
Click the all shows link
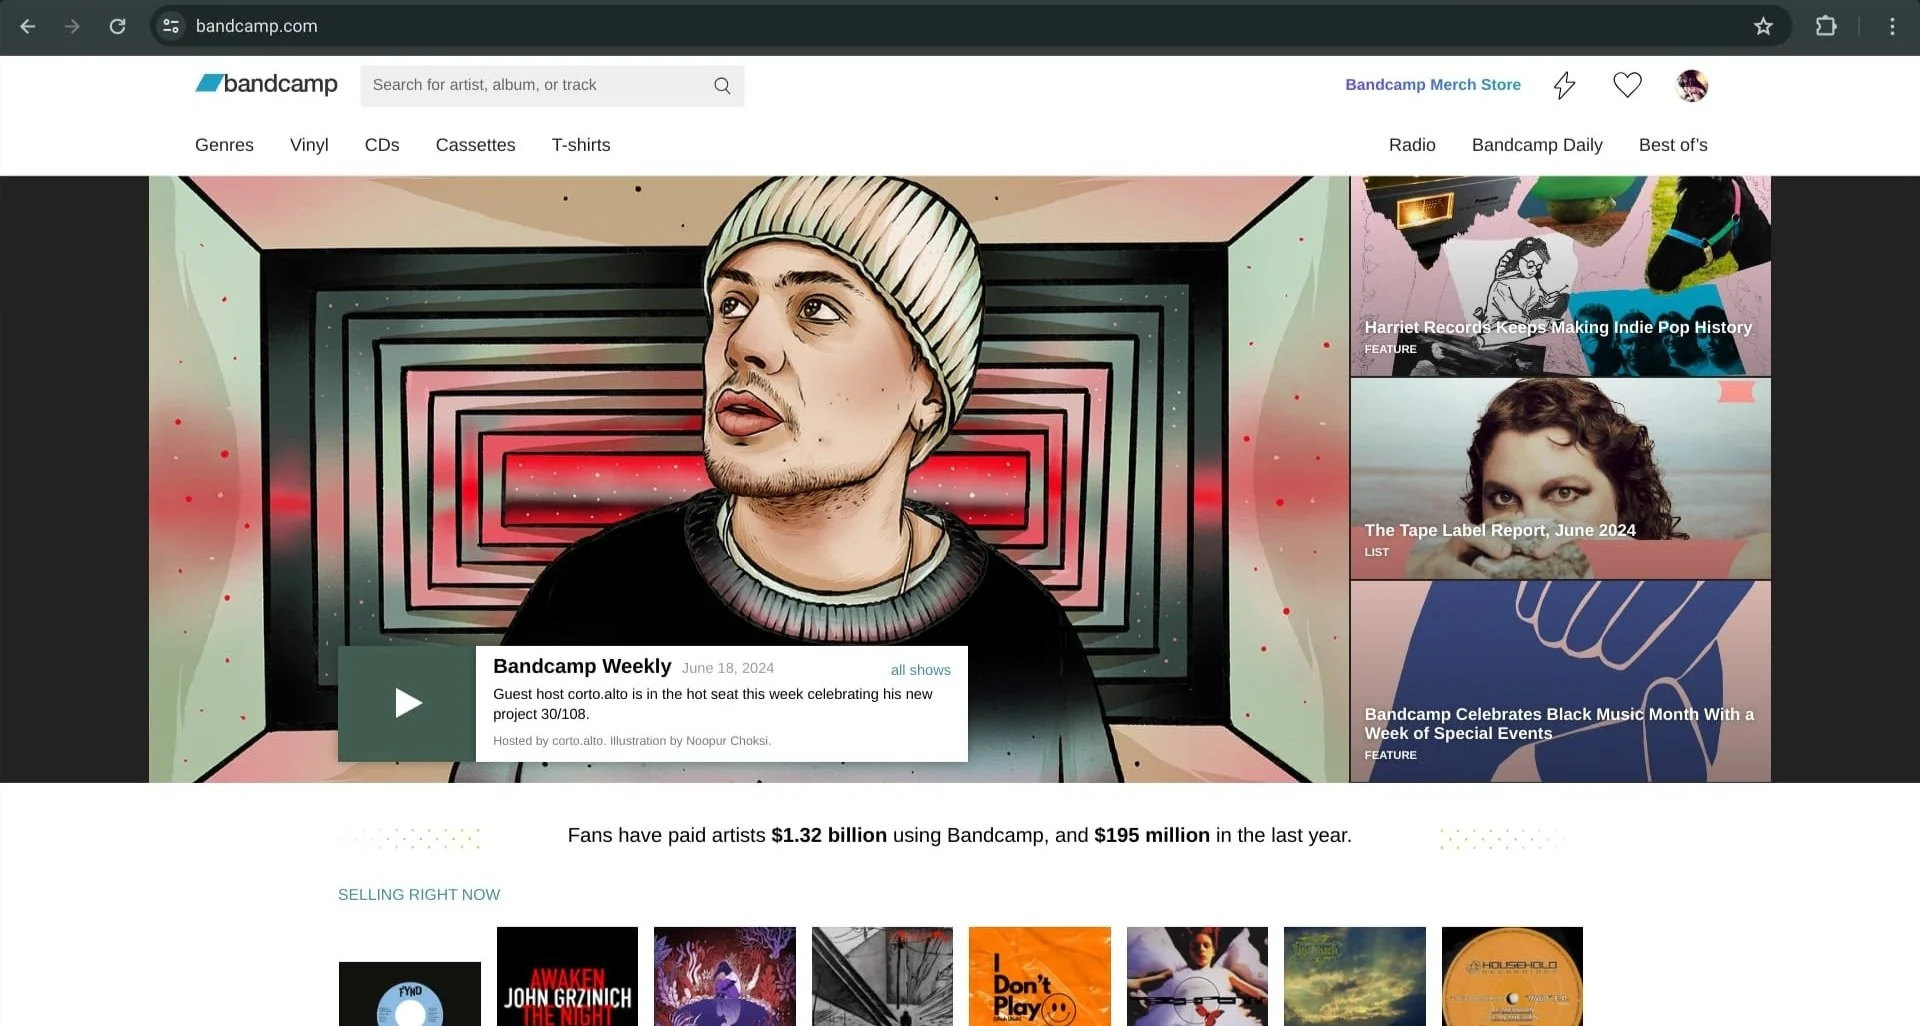pyautogui.click(x=921, y=670)
